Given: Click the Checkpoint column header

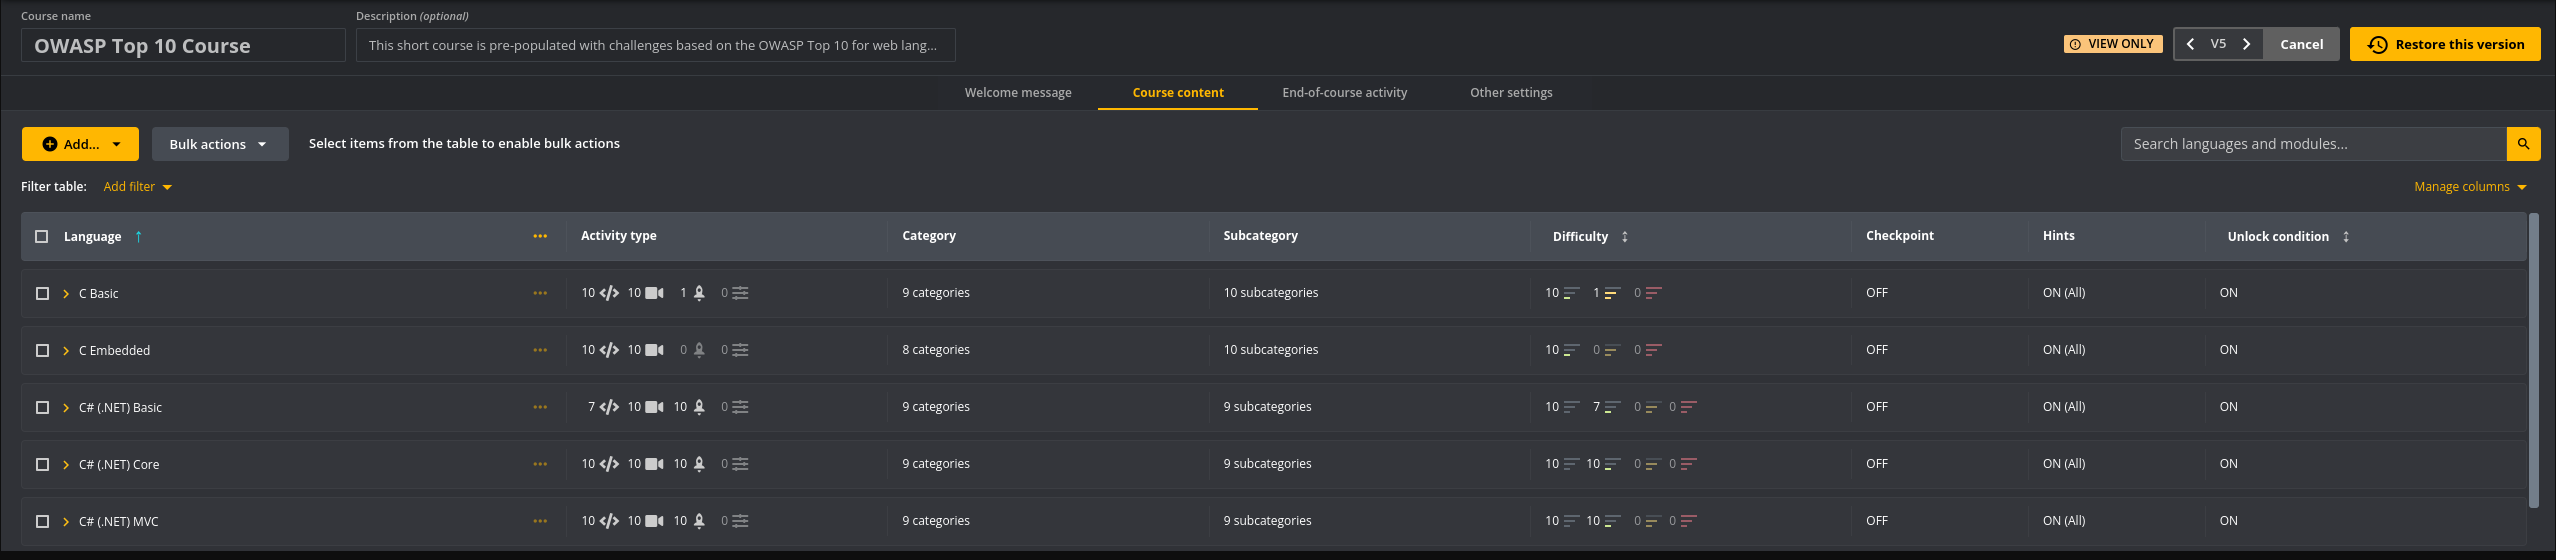Looking at the screenshot, I should coord(1899,236).
